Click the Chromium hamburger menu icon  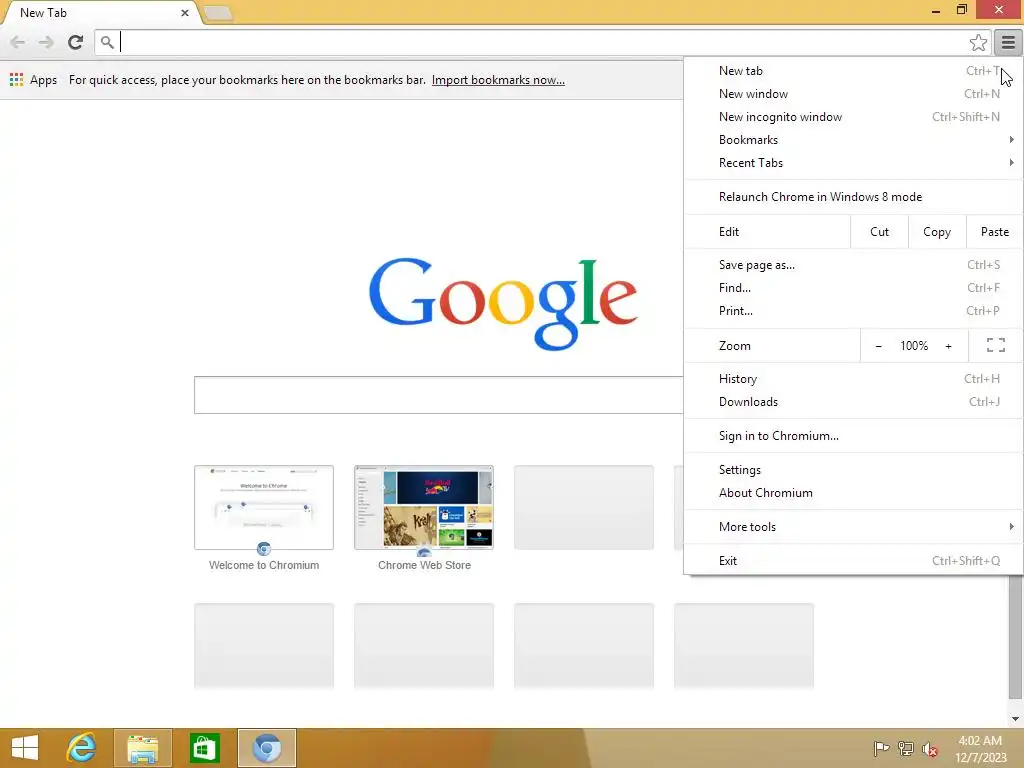pyautogui.click(x=1008, y=42)
